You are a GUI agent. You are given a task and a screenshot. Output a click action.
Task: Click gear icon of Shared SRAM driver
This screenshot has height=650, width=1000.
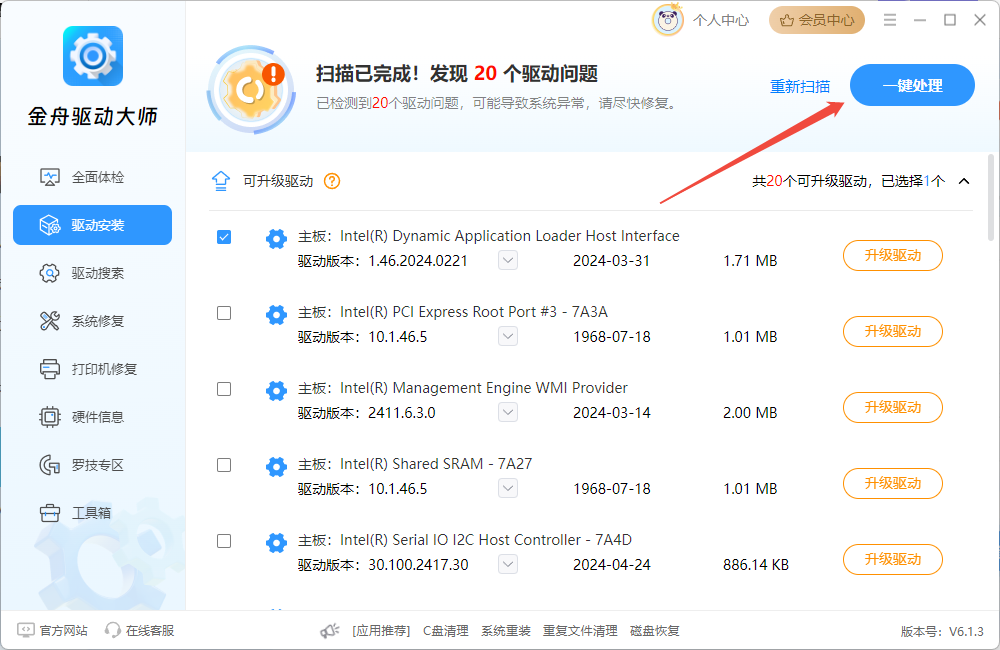pyautogui.click(x=276, y=466)
